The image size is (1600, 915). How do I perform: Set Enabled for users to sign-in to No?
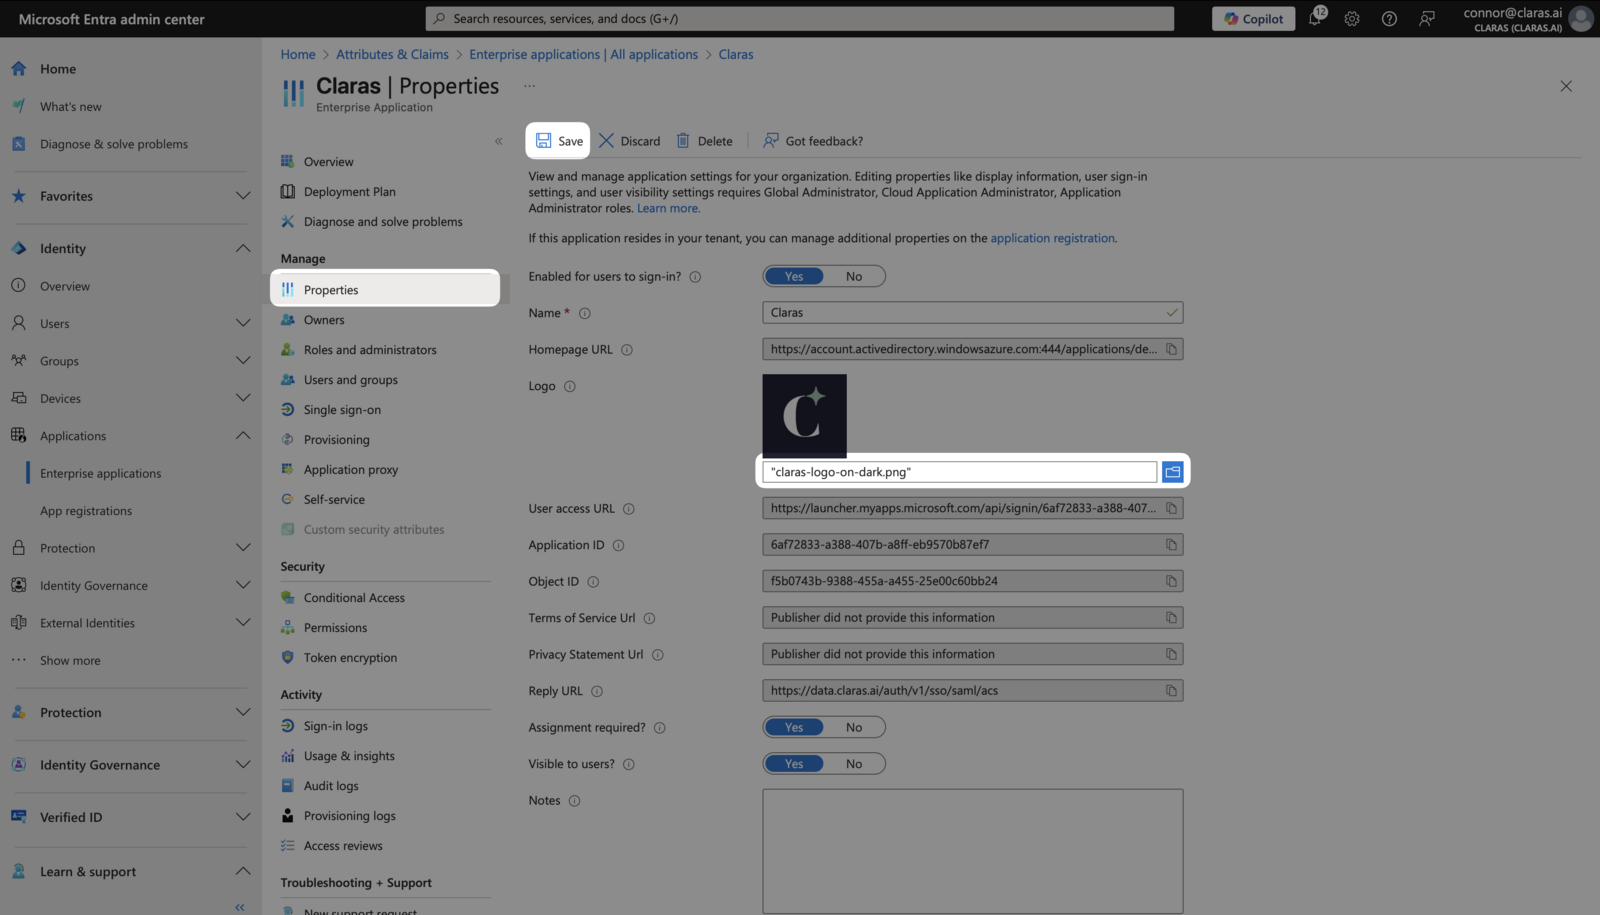854,276
